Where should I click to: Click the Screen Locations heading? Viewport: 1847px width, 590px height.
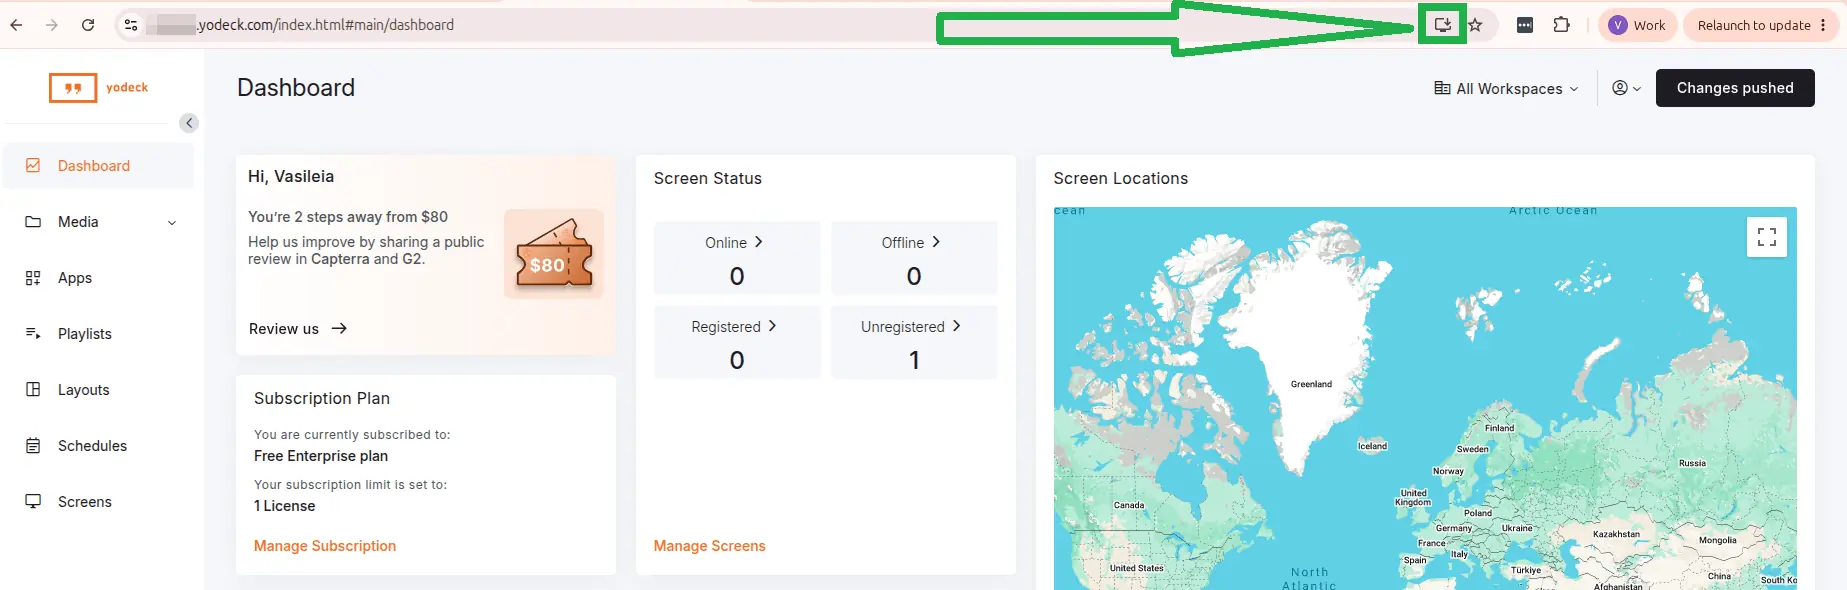[1121, 178]
